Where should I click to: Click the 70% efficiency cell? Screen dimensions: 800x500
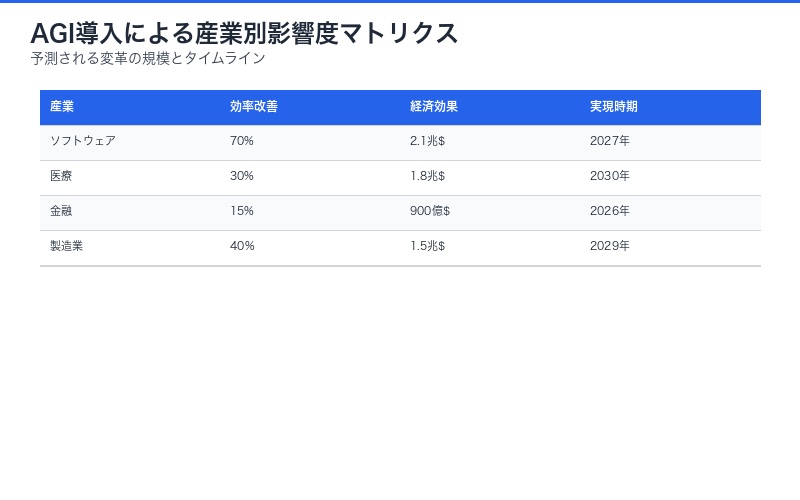point(242,142)
